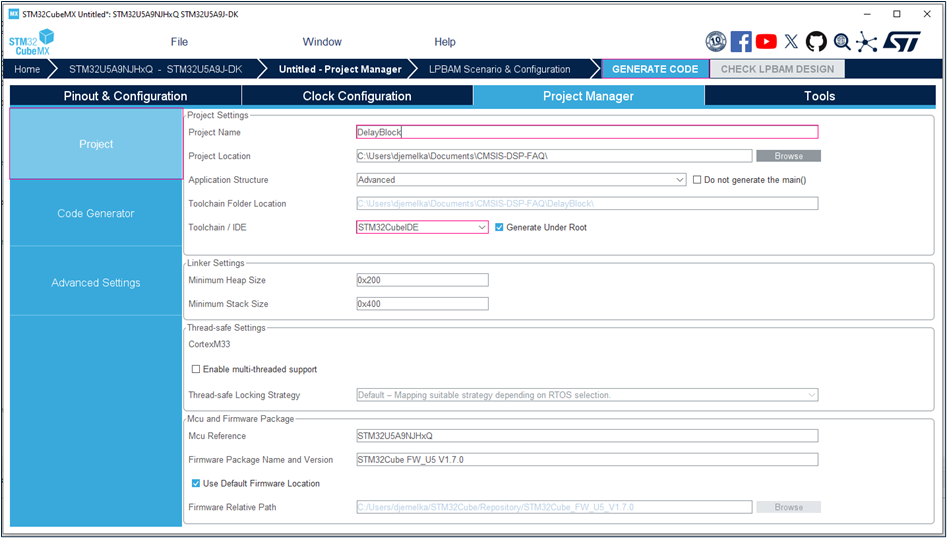Click the Mcu Reference field
The width and height of the screenshot is (947, 538).
tap(587, 436)
